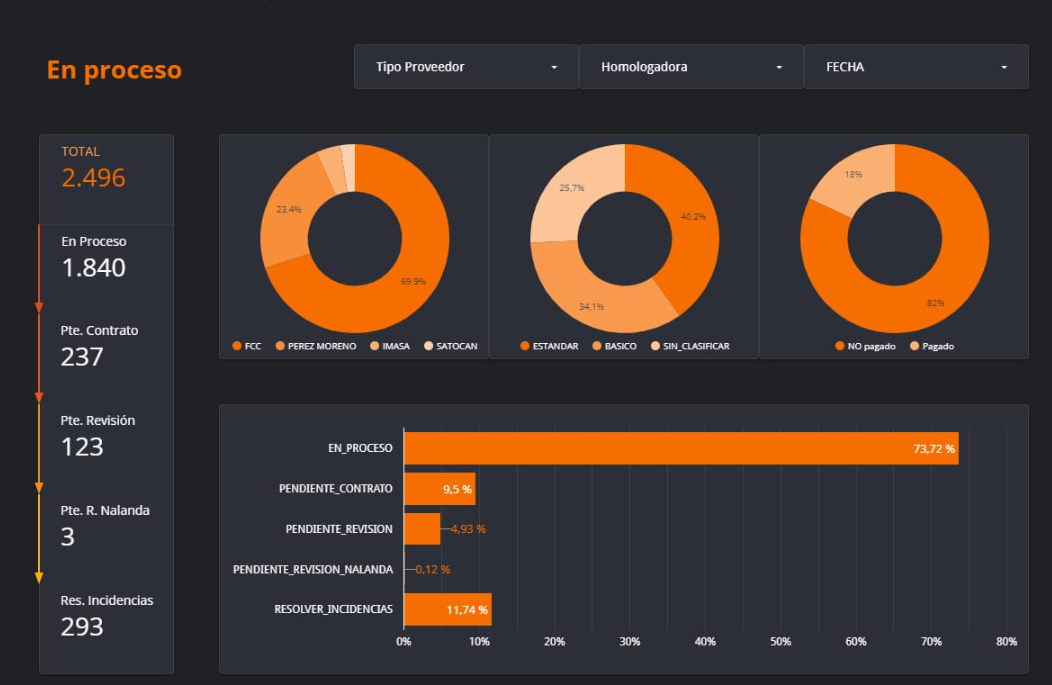Image resolution: width=1052 pixels, height=685 pixels.
Task: Open the FECHA dropdown
Action: click(x=916, y=66)
